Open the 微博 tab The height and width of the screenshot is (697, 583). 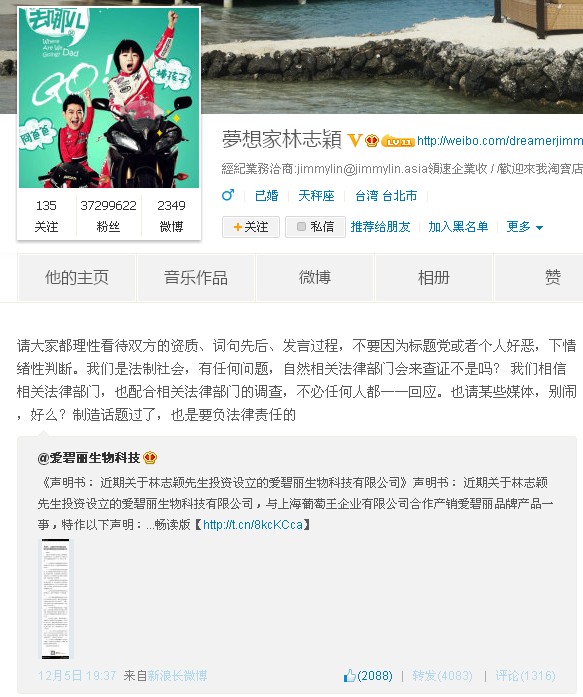[315, 277]
